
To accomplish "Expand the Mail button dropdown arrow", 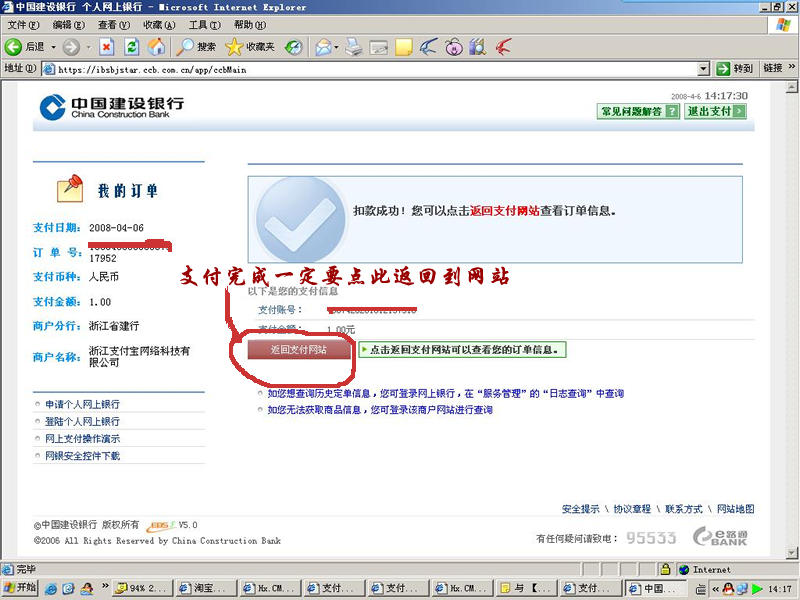I will pyautogui.click(x=336, y=47).
